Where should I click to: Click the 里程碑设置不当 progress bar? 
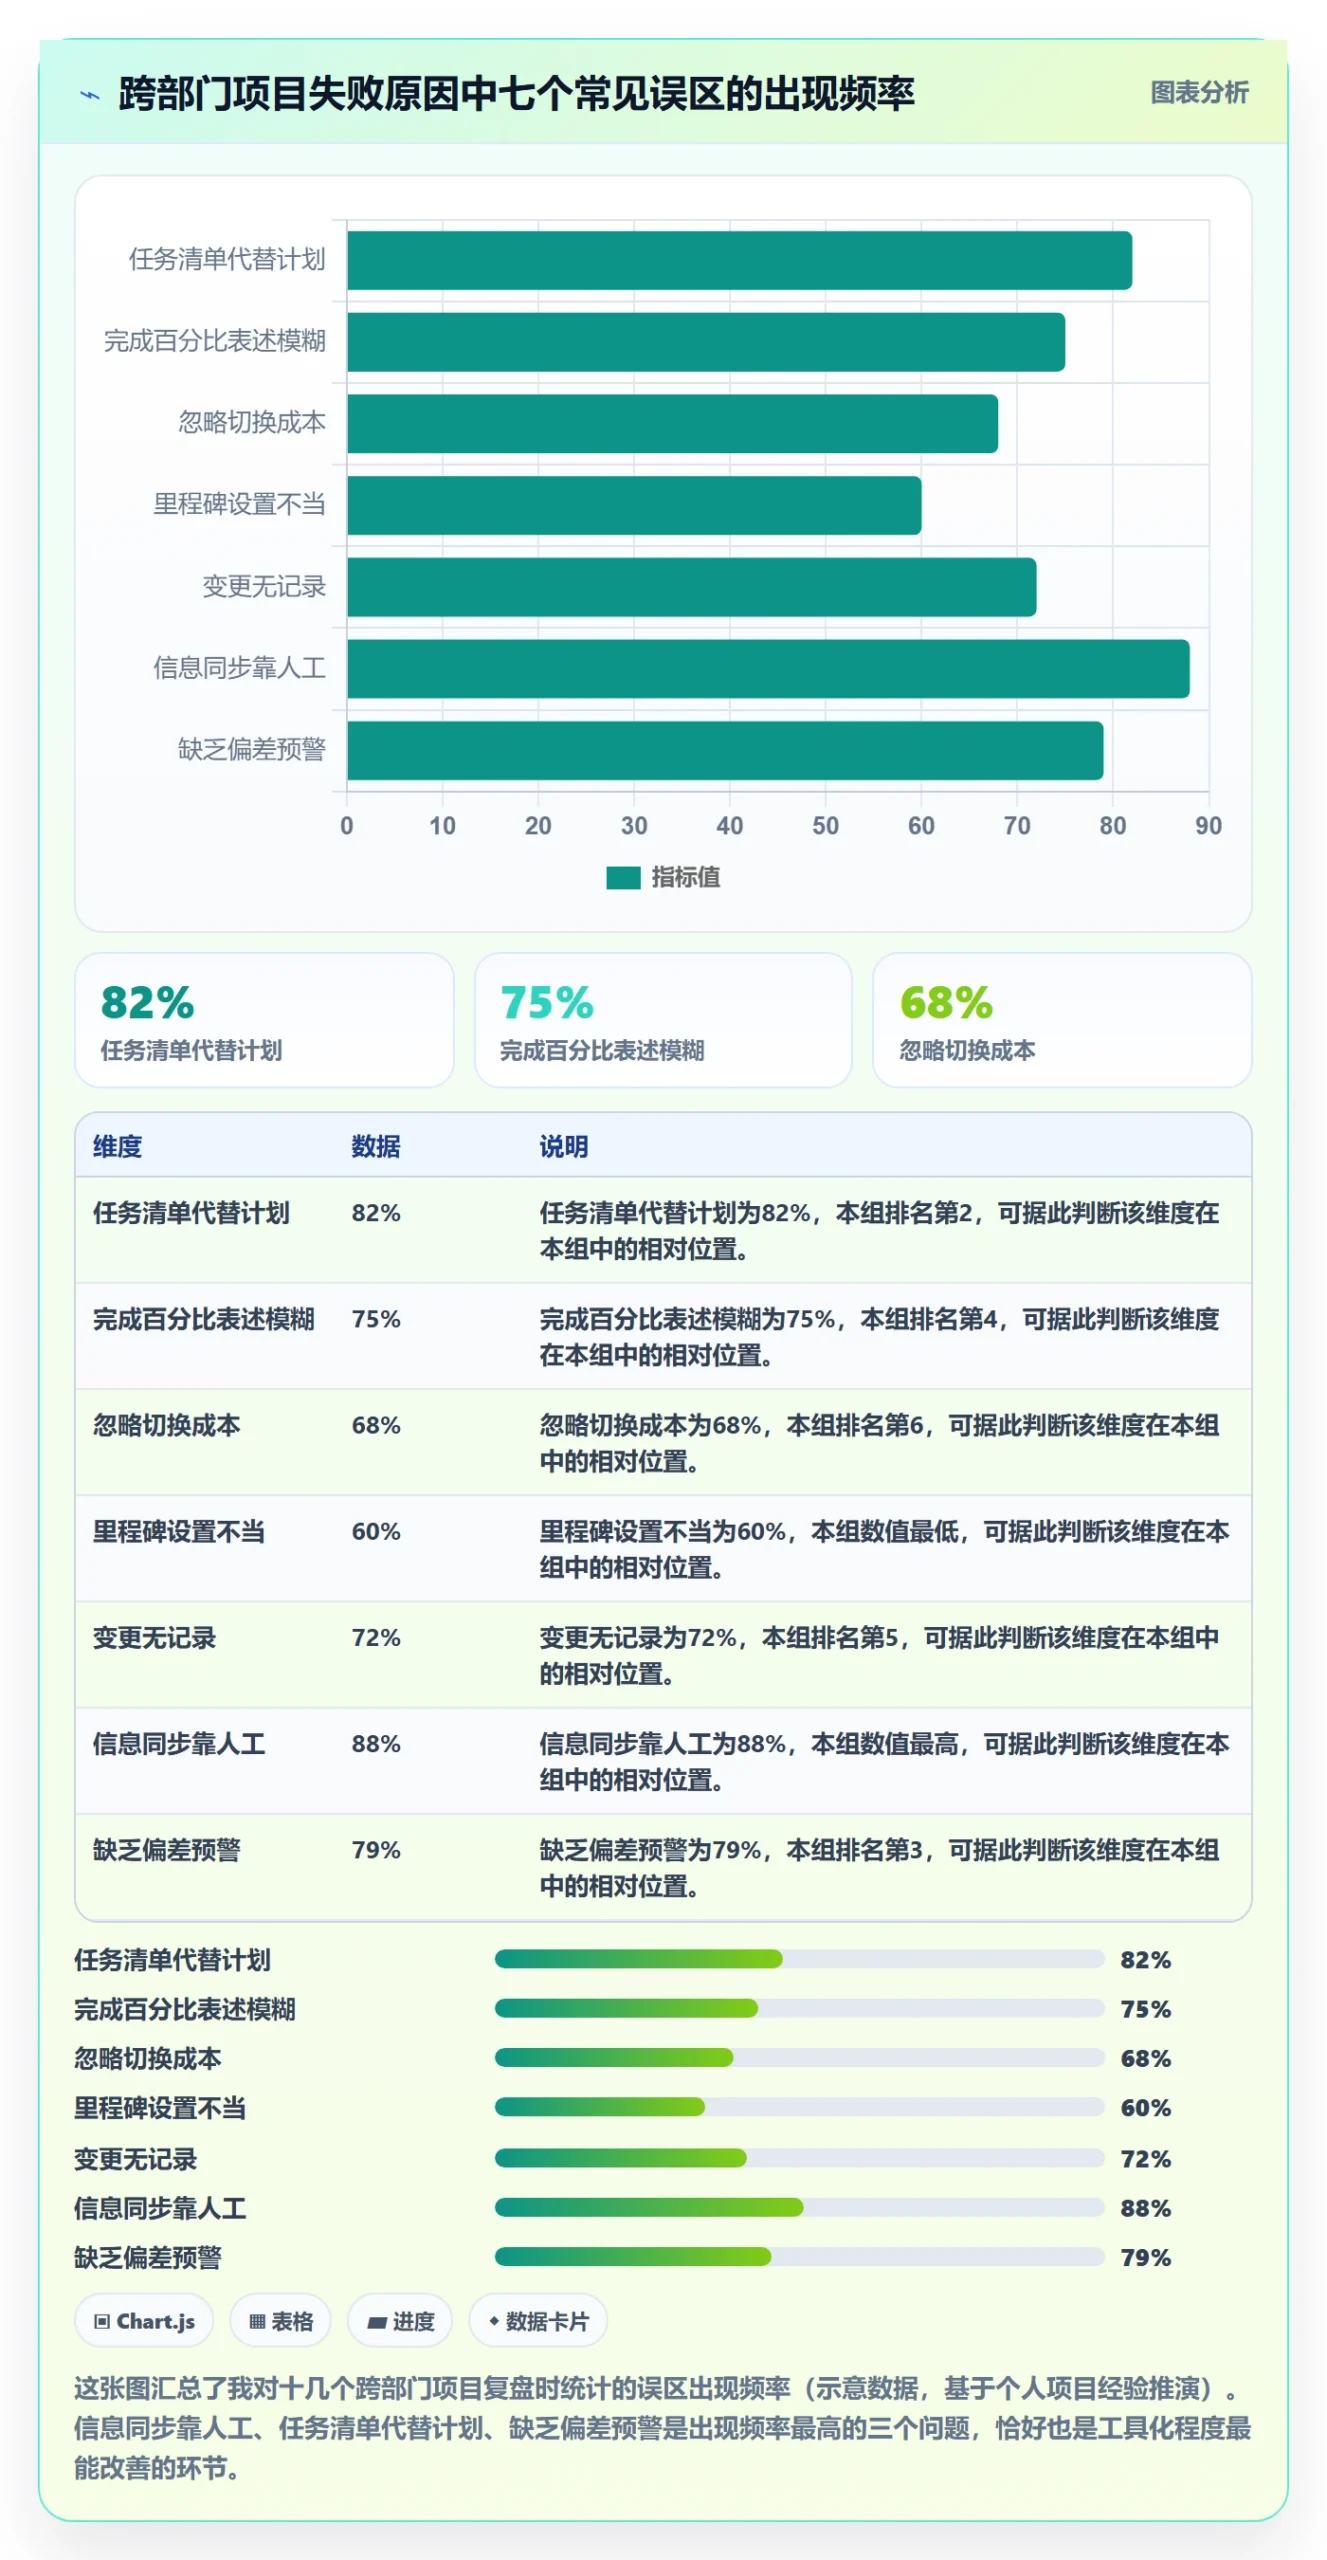point(799,2107)
